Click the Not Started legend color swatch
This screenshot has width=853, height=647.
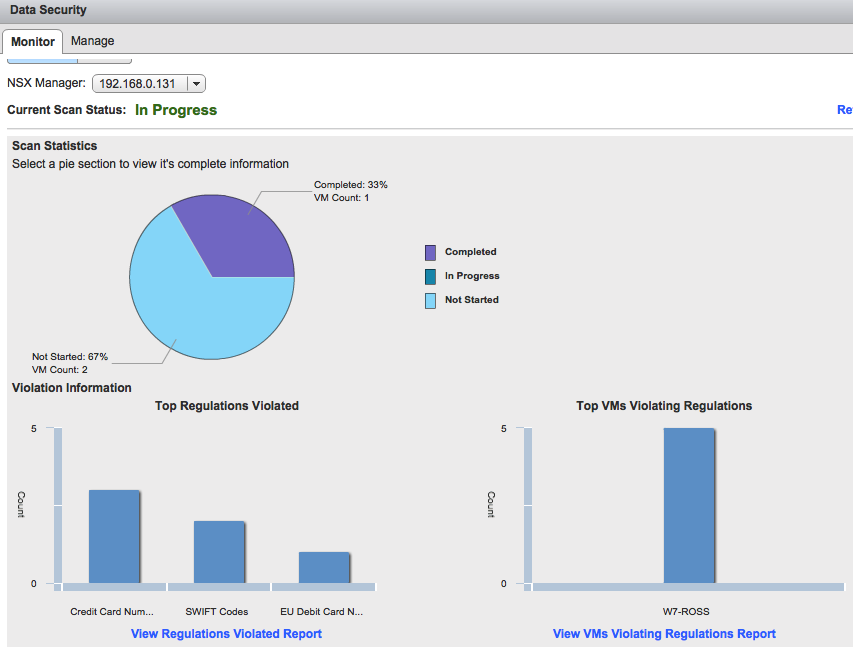430,300
